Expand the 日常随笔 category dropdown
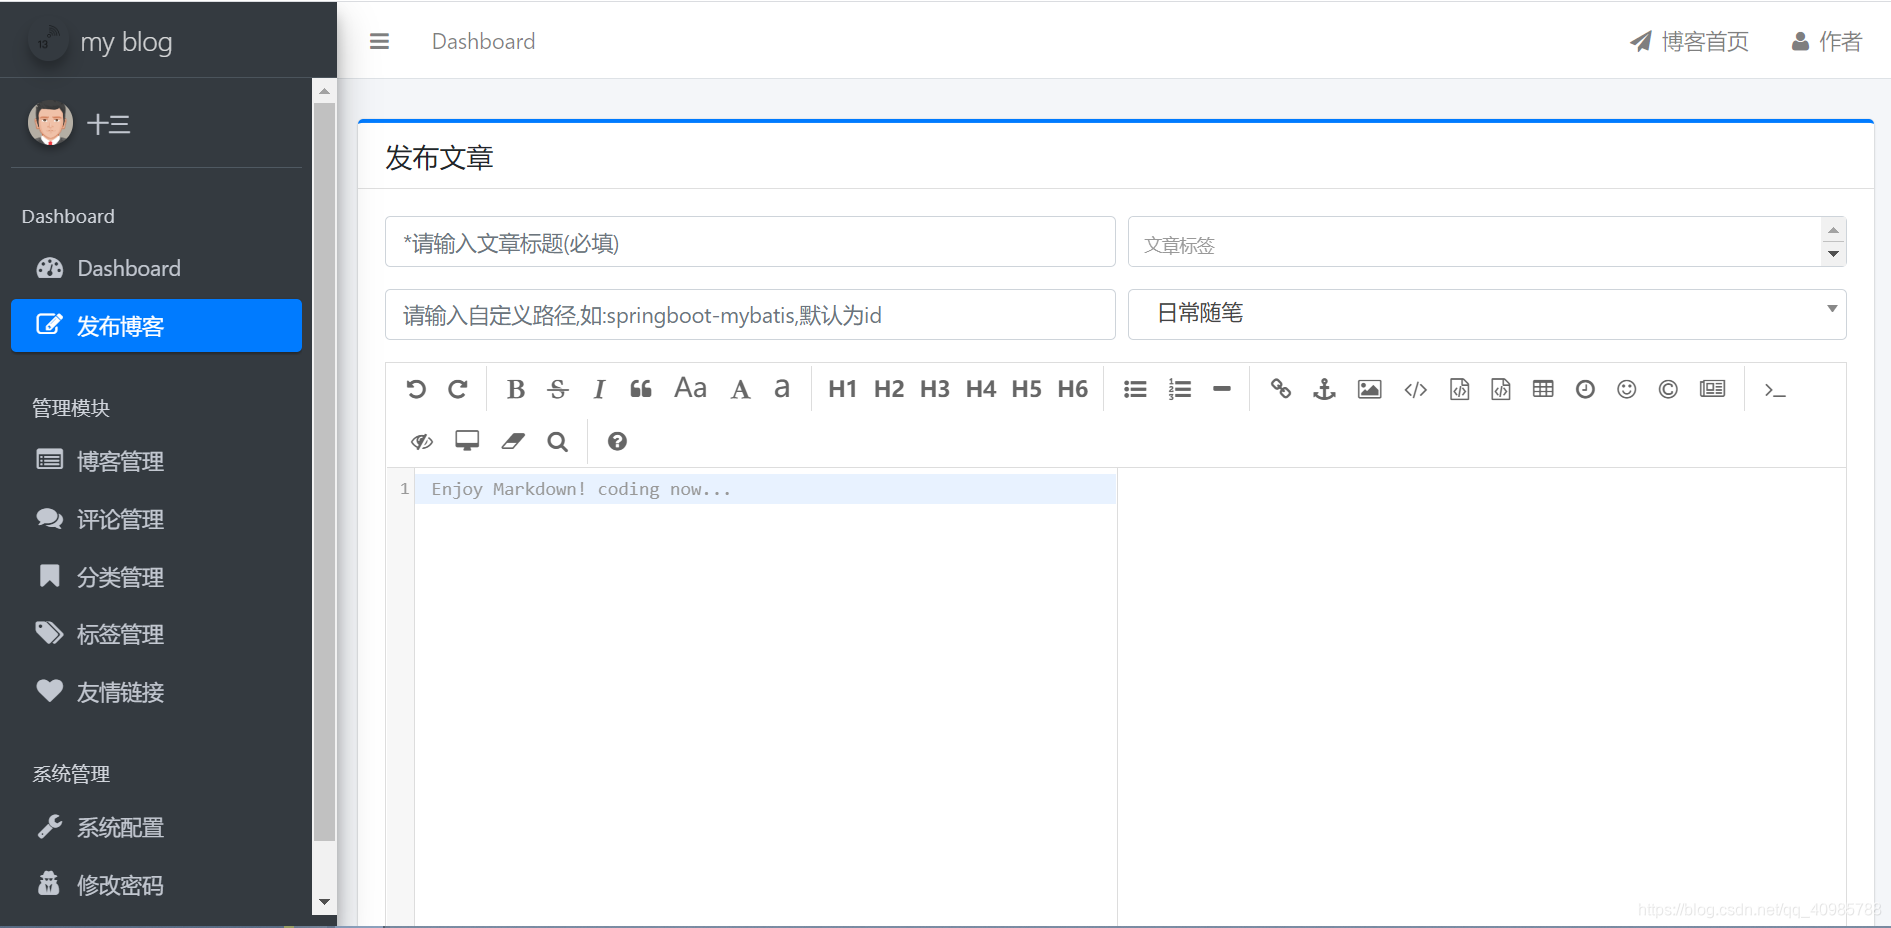 click(x=1487, y=314)
